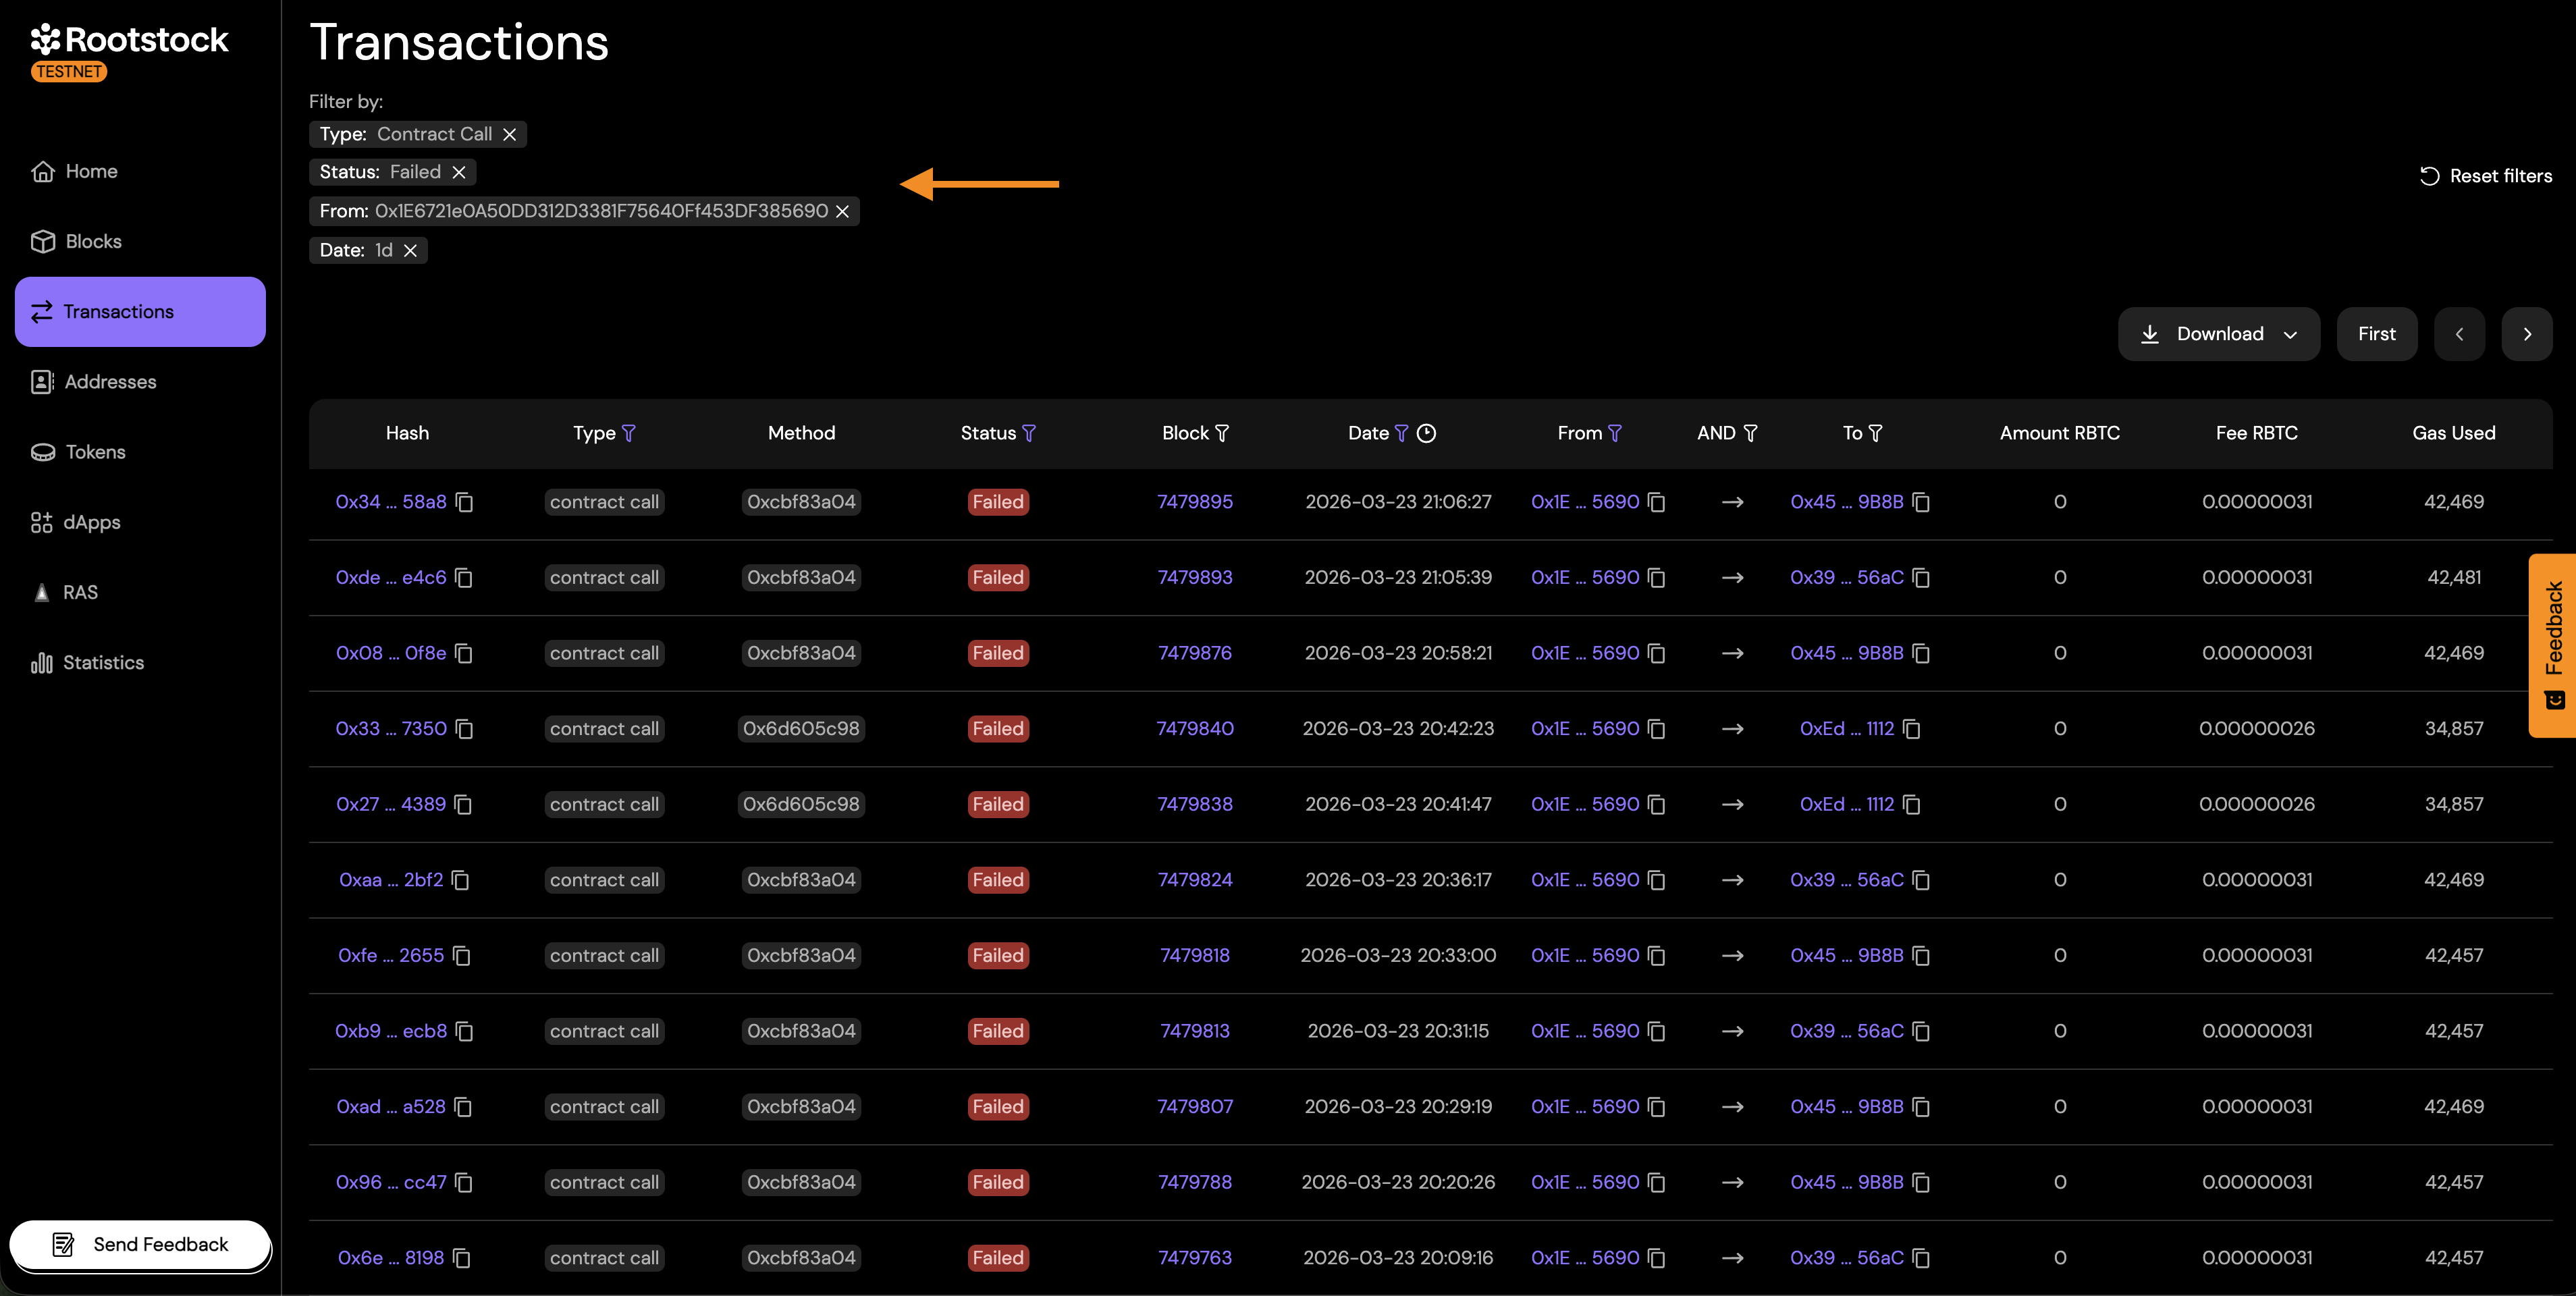
Task: Remove the Status Failed filter chip
Action: click(x=459, y=172)
